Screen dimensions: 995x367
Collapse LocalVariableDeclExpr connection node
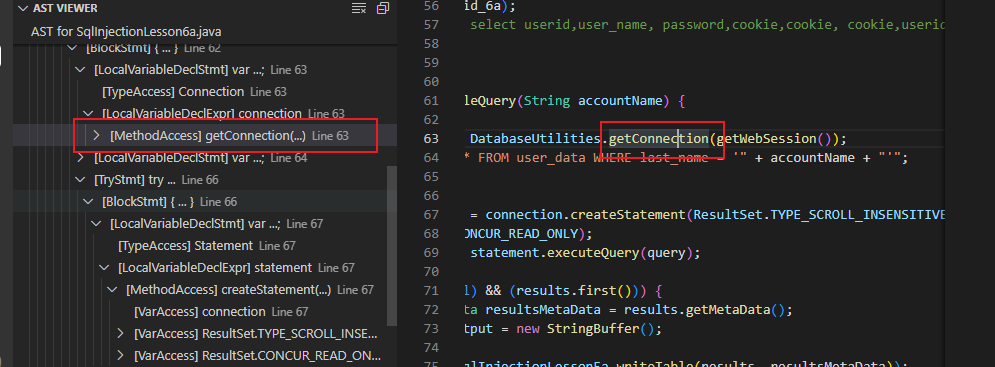pyautogui.click(x=88, y=114)
